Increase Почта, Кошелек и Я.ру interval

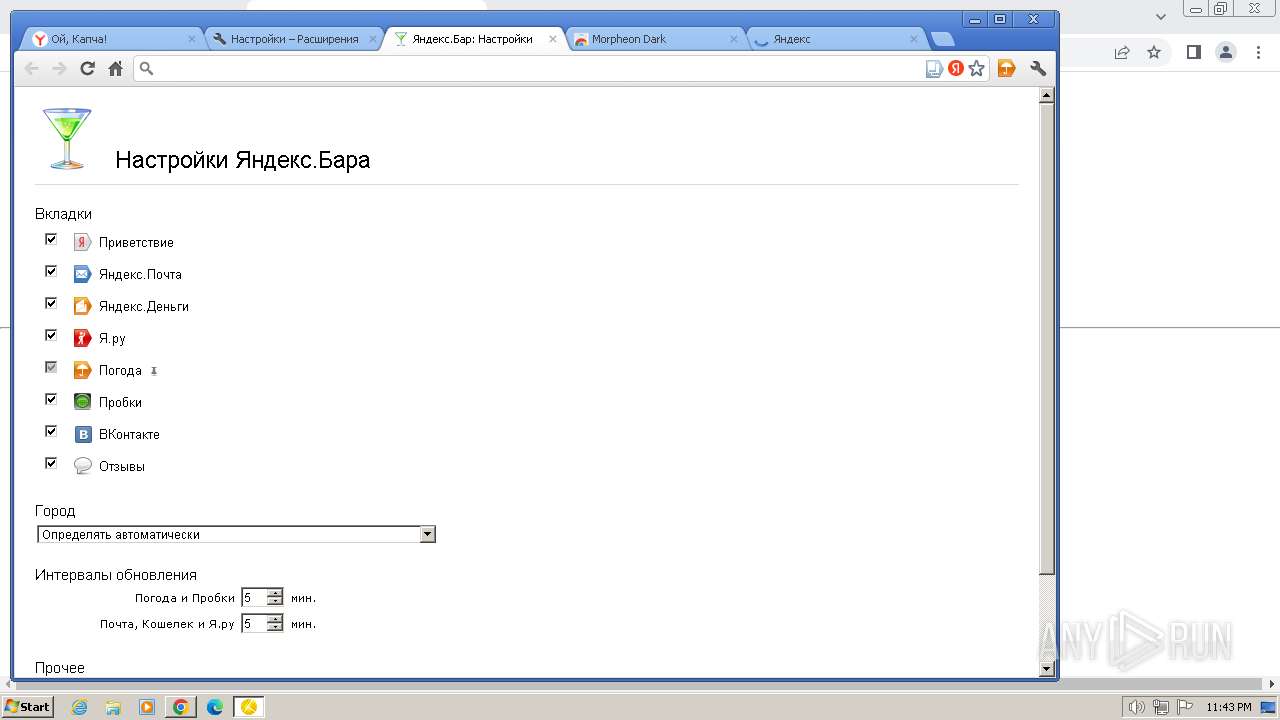coord(275,620)
